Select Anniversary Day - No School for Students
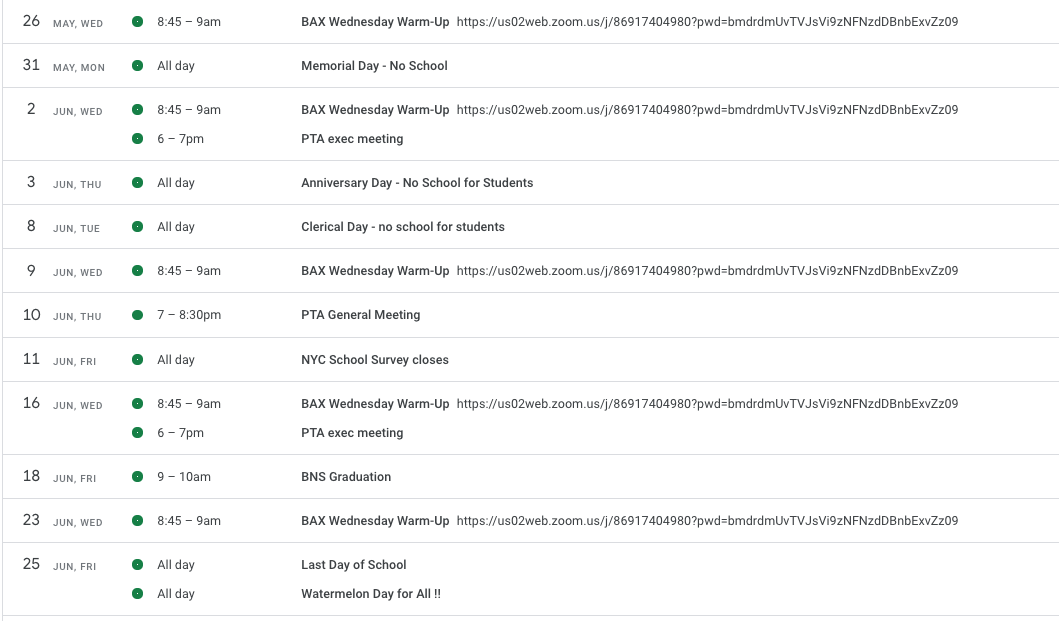 tap(417, 183)
